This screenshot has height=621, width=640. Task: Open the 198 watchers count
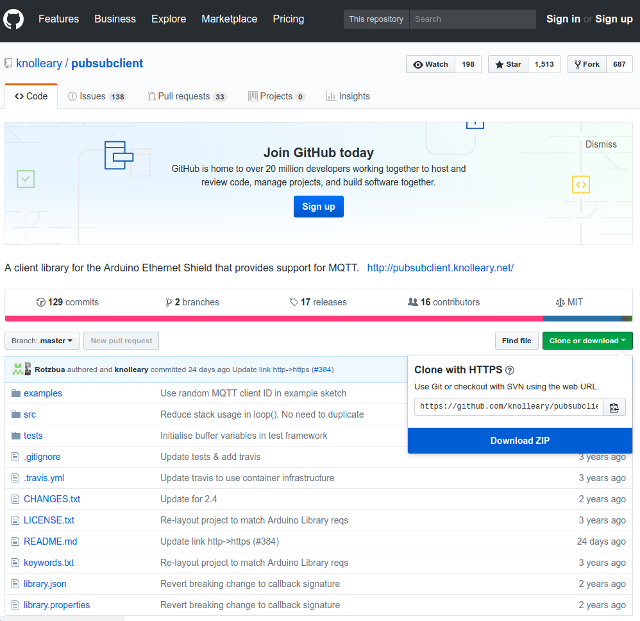click(x=468, y=64)
